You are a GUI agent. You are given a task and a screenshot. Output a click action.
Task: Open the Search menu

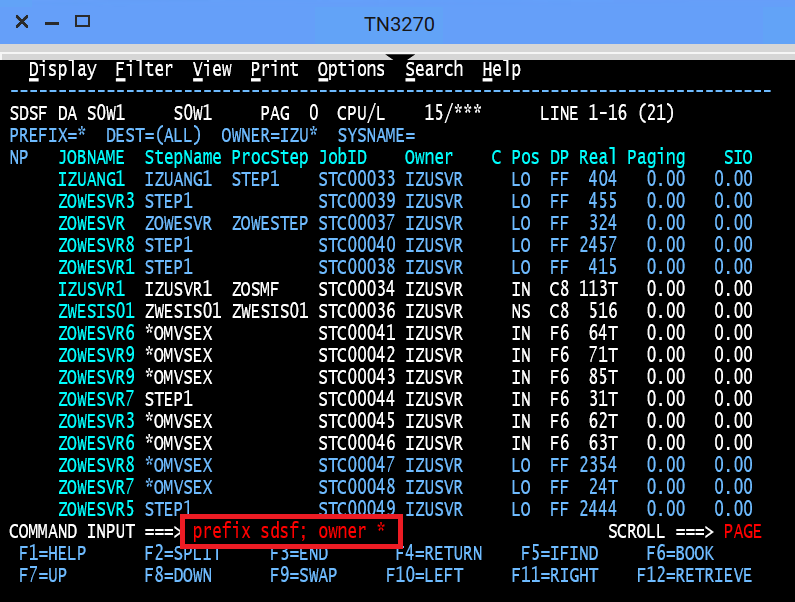click(434, 70)
